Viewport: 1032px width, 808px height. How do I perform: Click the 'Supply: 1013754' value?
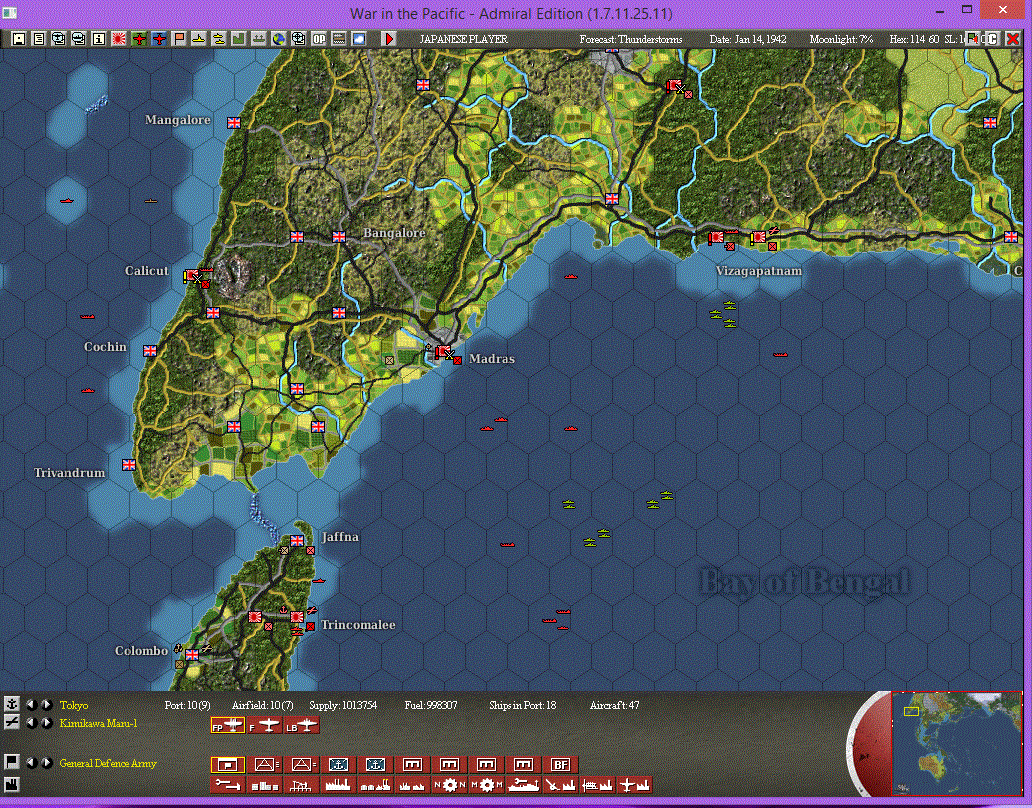tap(343, 705)
